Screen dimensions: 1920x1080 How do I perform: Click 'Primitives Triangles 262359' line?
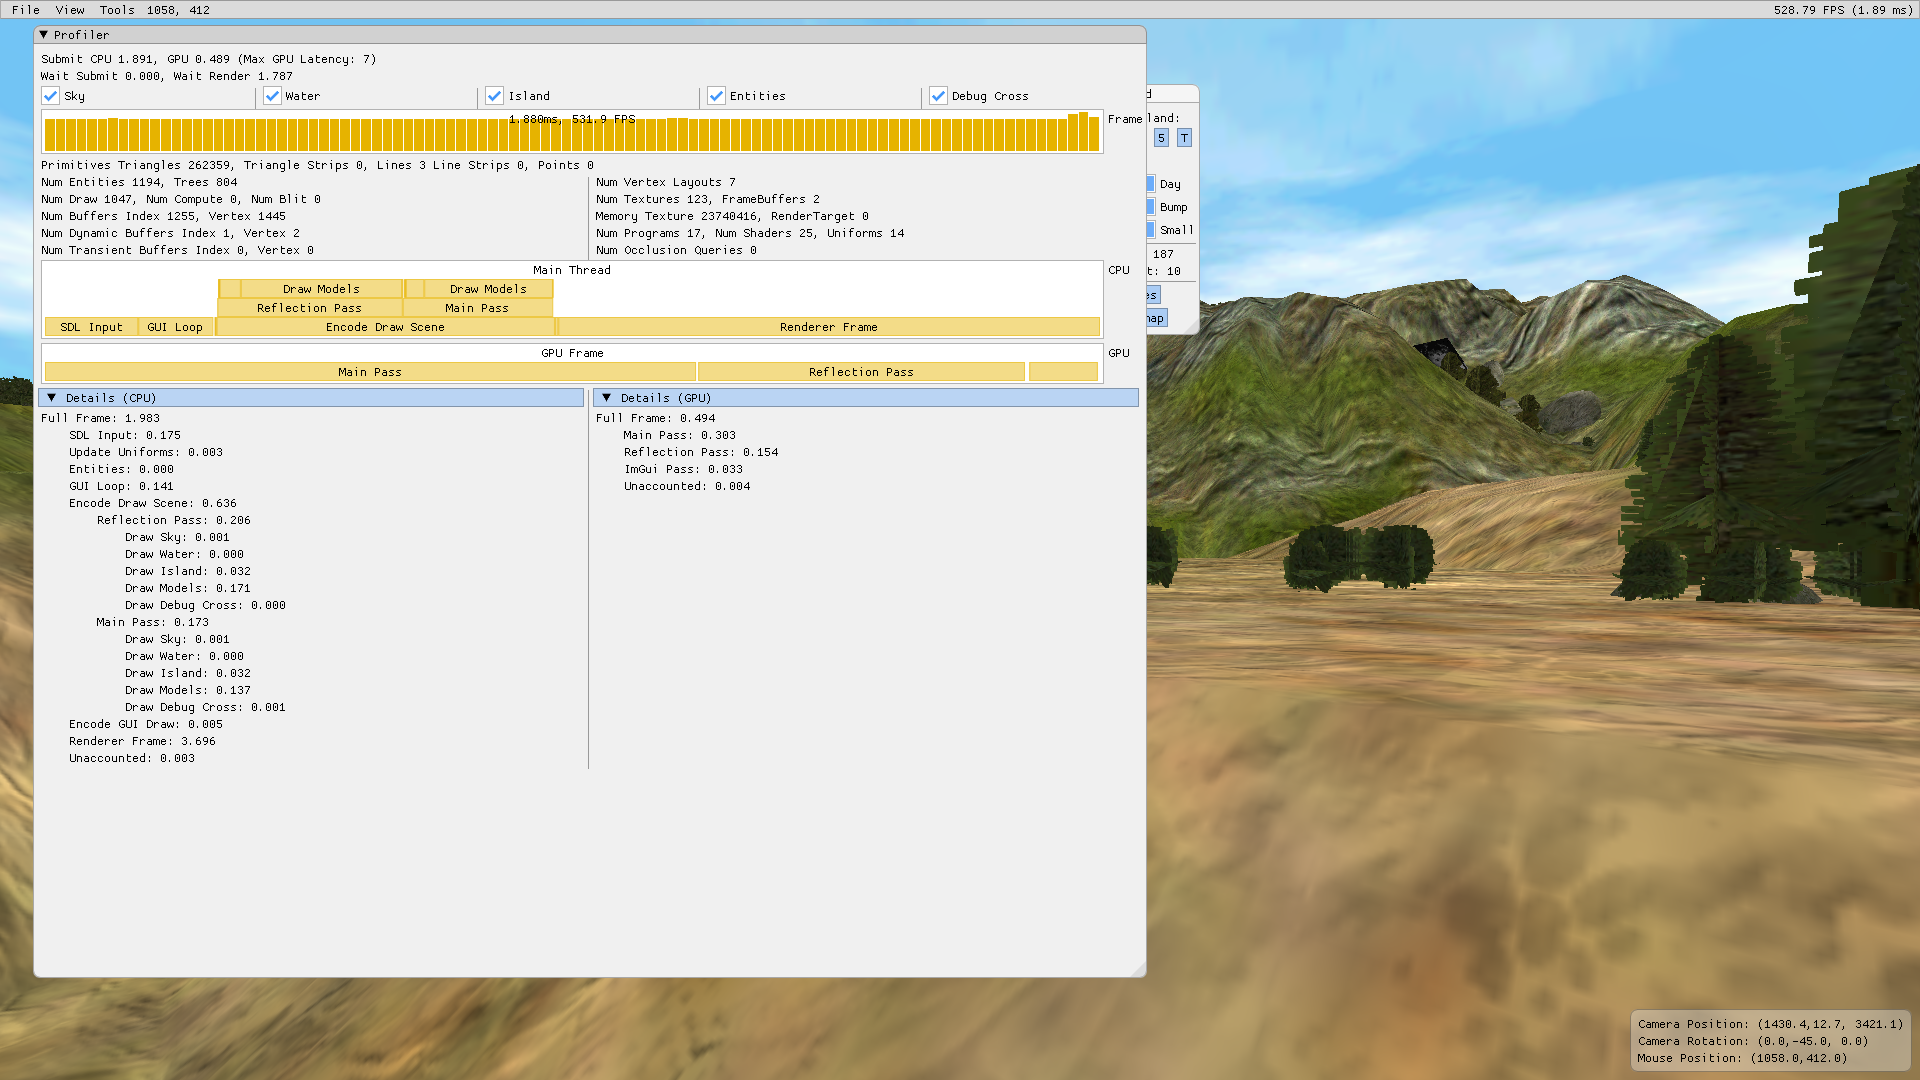point(317,165)
